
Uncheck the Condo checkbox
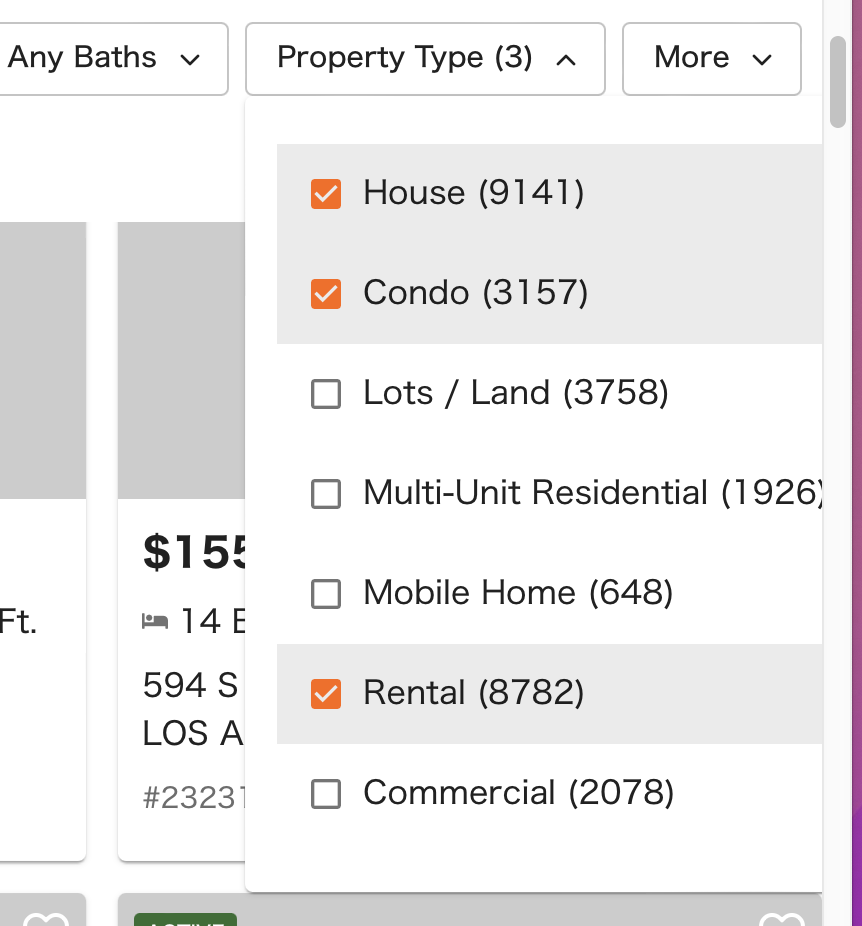tap(326, 294)
